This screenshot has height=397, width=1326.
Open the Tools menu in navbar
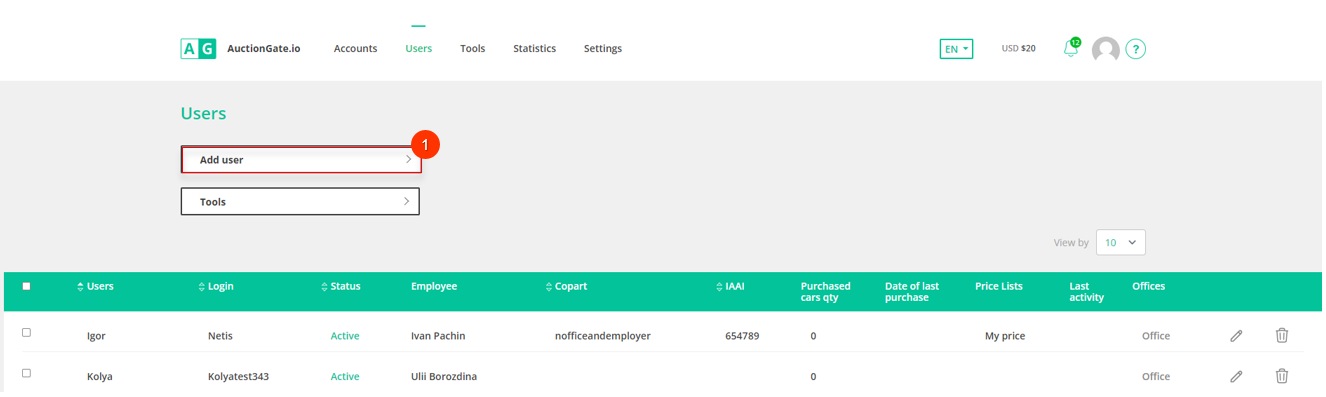pyautogui.click(x=472, y=49)
